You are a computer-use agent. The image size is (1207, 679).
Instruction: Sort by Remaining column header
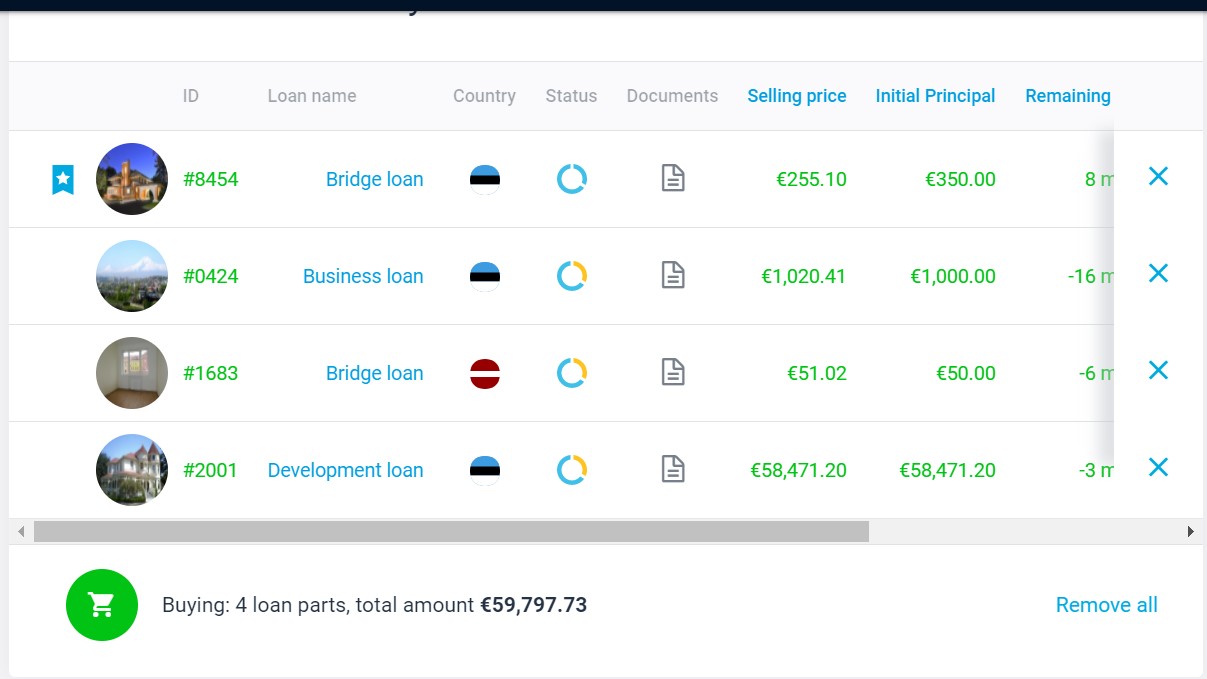pos(1067,96)
